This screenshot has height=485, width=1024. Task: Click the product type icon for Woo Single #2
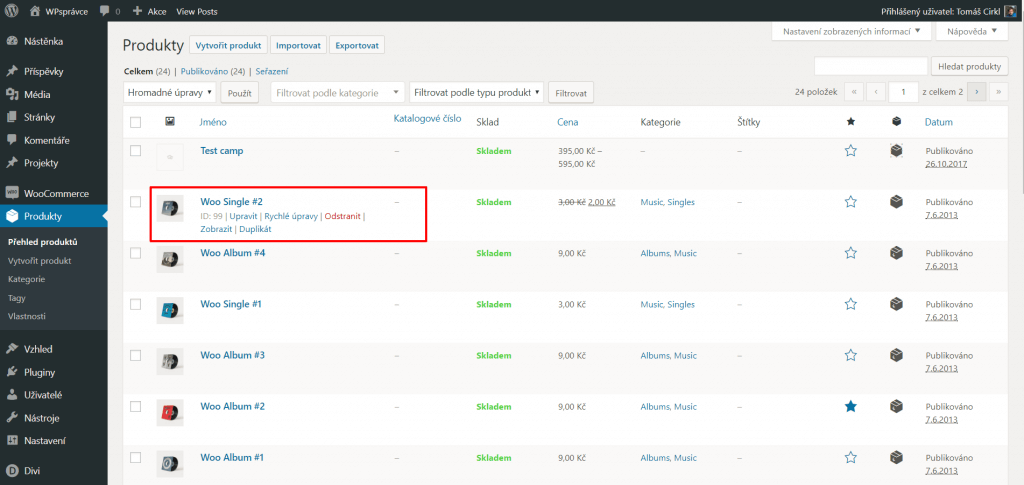tap(896, 202)
